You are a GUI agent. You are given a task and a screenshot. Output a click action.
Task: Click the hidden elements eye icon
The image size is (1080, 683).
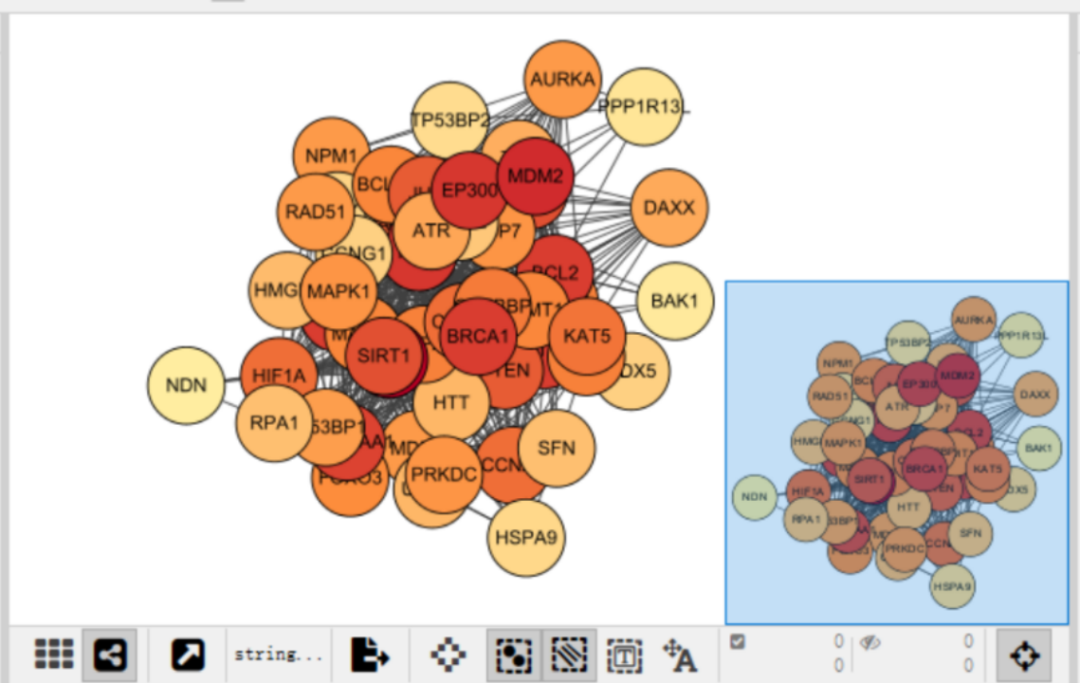(x=870, y=642)
